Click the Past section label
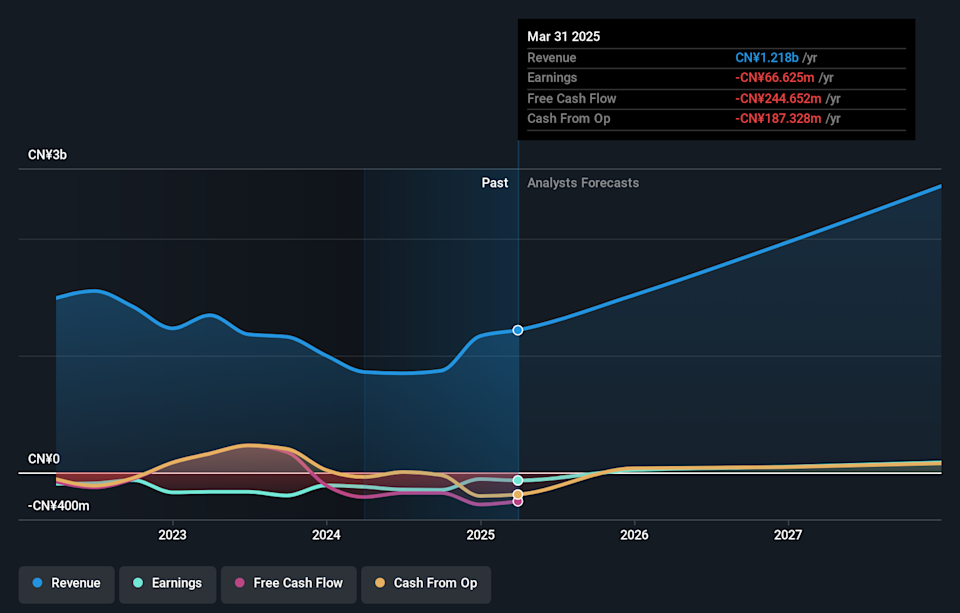This screenshot has width=960, height=613. [494, 183]
